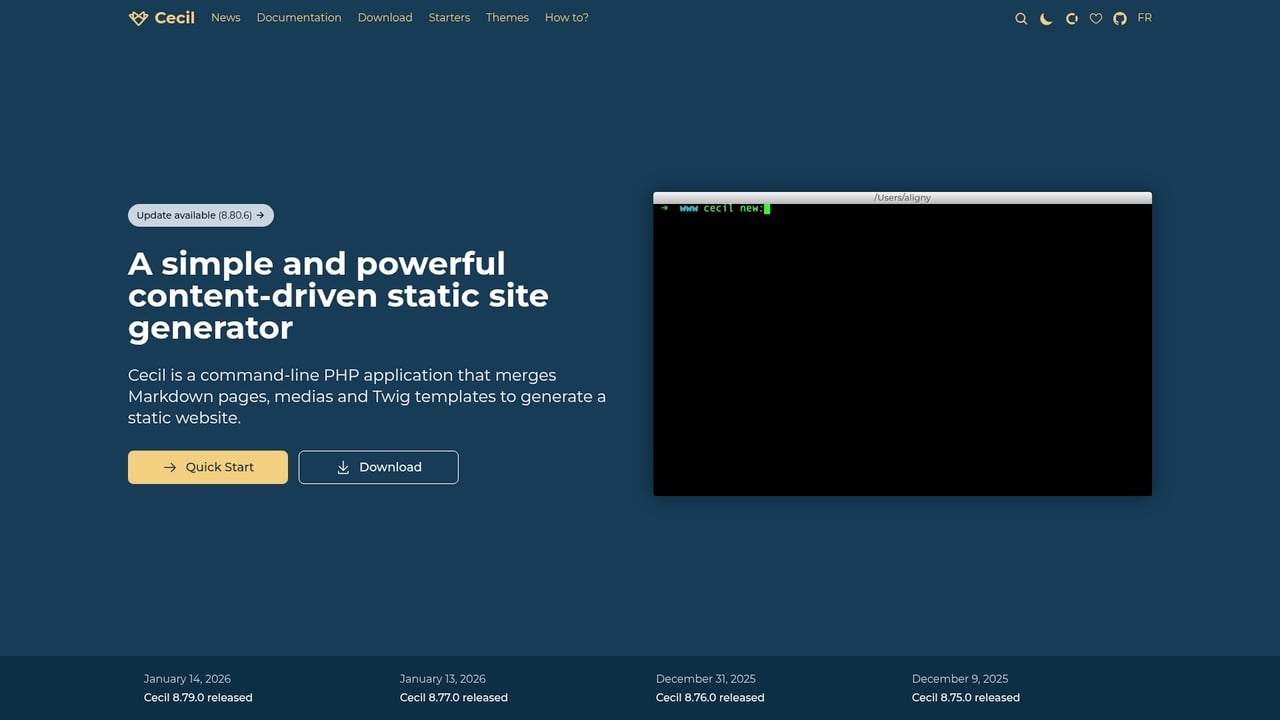The height and width of the screenshot is (720, 1280).
Task: Toggle dark mode with the moon icon
Action: 1046,18
